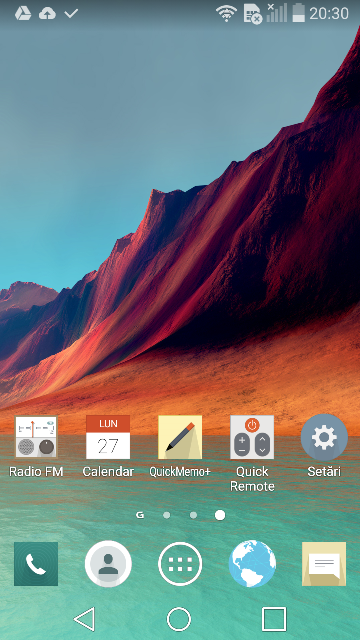
Task: Open the app drawer grid button
Action: [180, 564]
